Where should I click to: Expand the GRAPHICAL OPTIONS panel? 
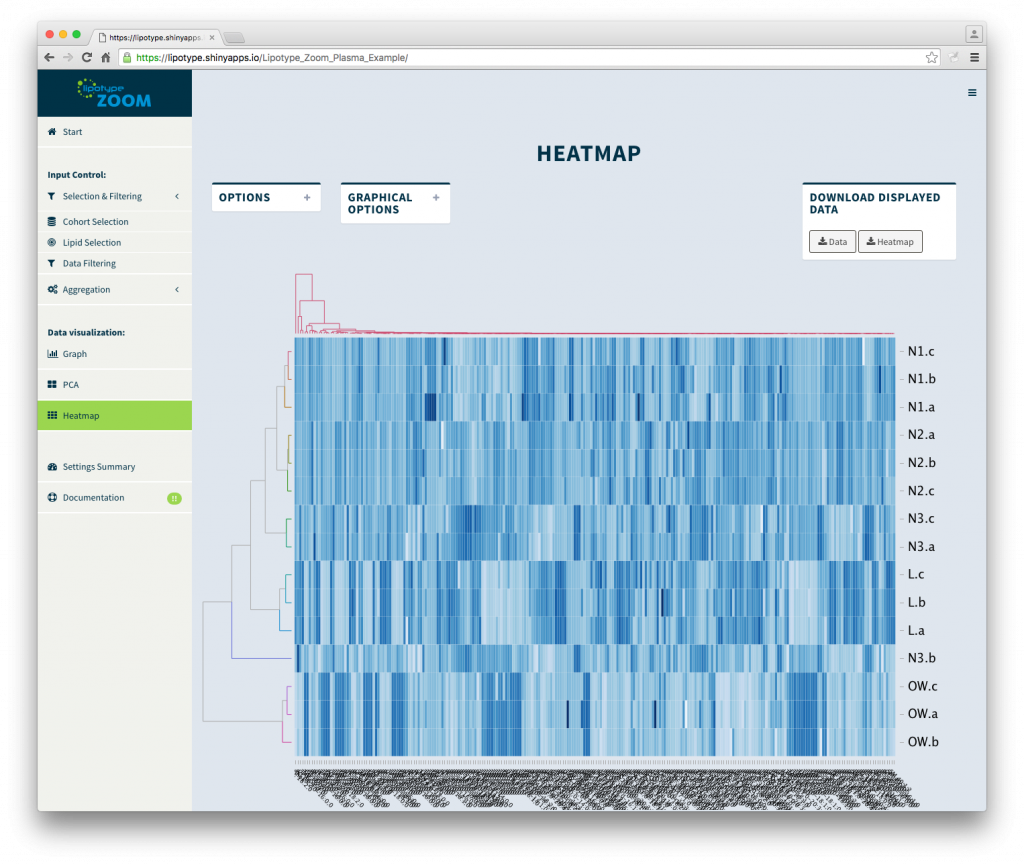click(x=436, y=197)
